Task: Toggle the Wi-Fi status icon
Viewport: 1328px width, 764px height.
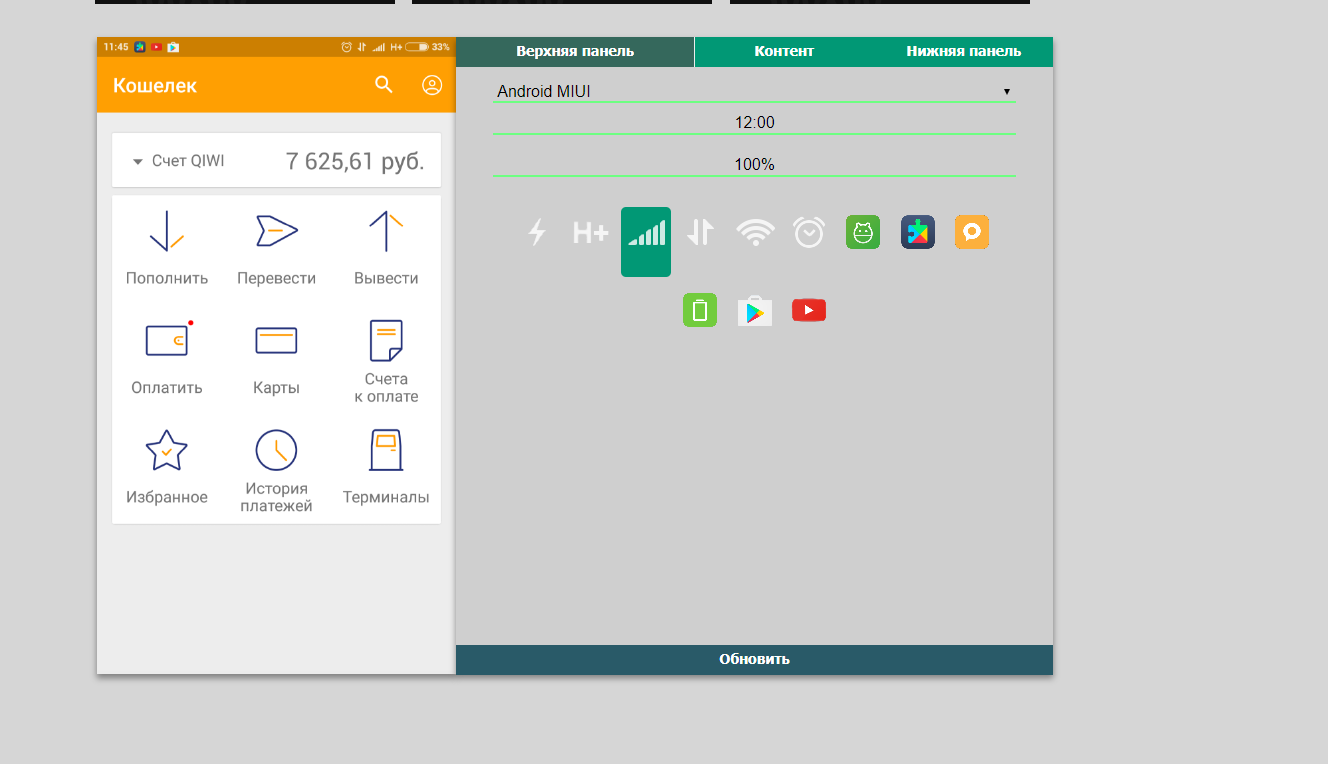Action: [x=755, y=233]
